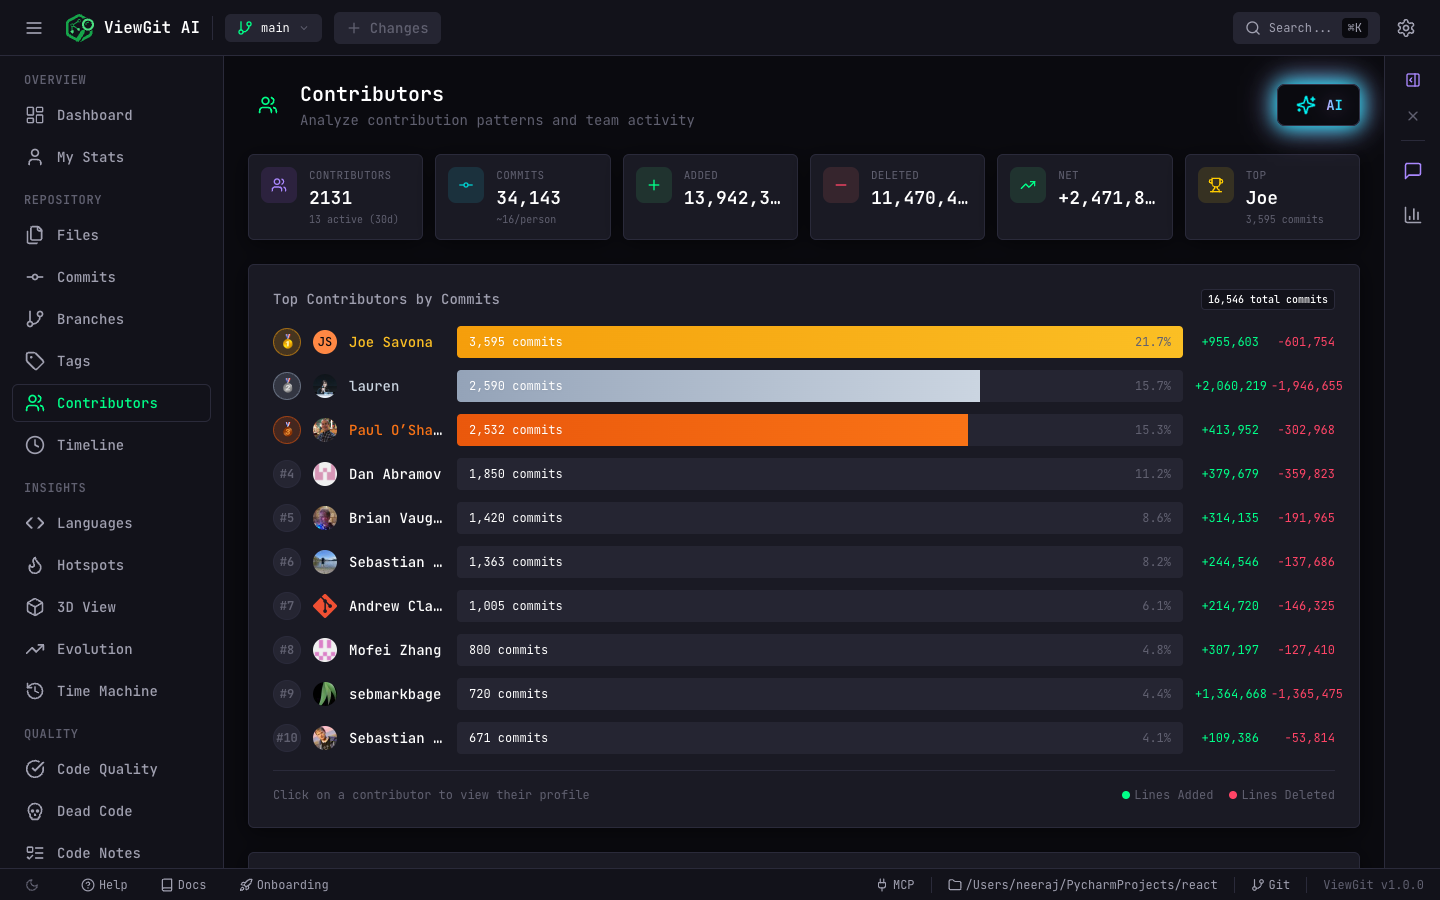Expand the Lines Added legend filter

pos(1167,794)
